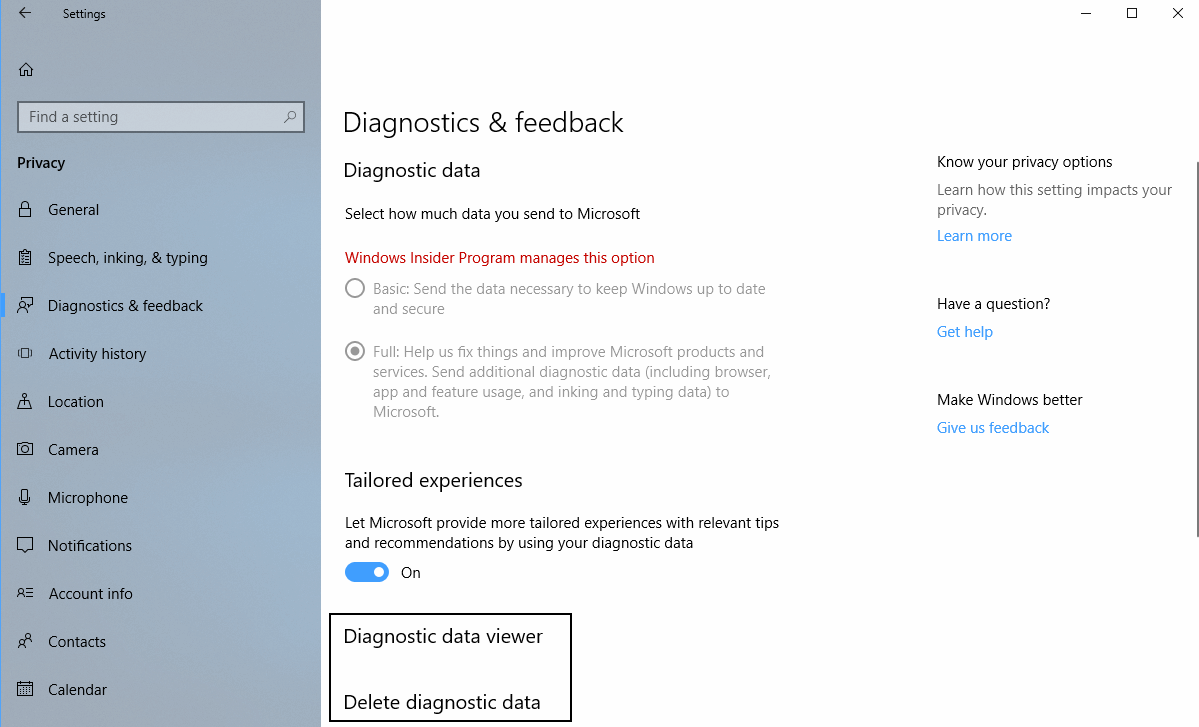Select the Location icon in sidebar
Screen dimensions: 1199x727
click(26, 402)
